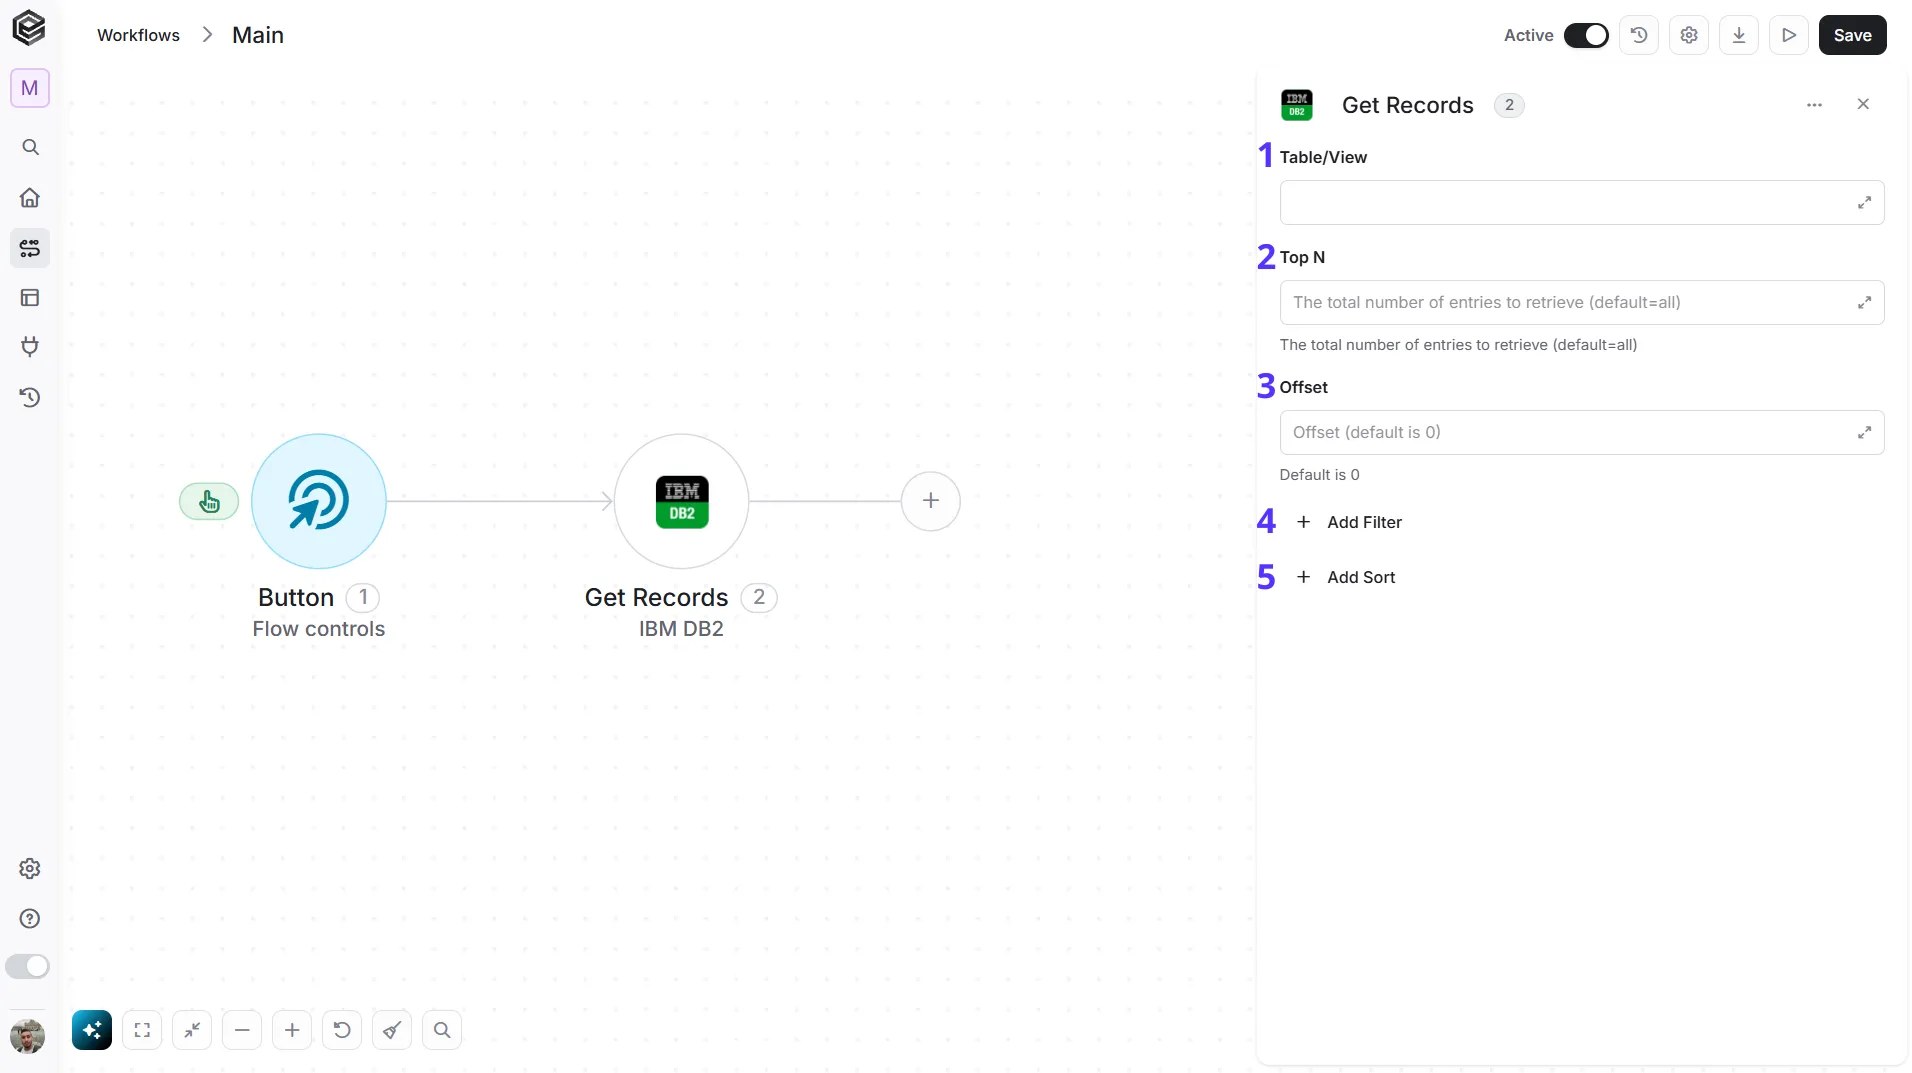The height and width of the screenshot is (1073, 1912).
Task: Expand the Table/View field editor
Action: (x=1864, y=203)
